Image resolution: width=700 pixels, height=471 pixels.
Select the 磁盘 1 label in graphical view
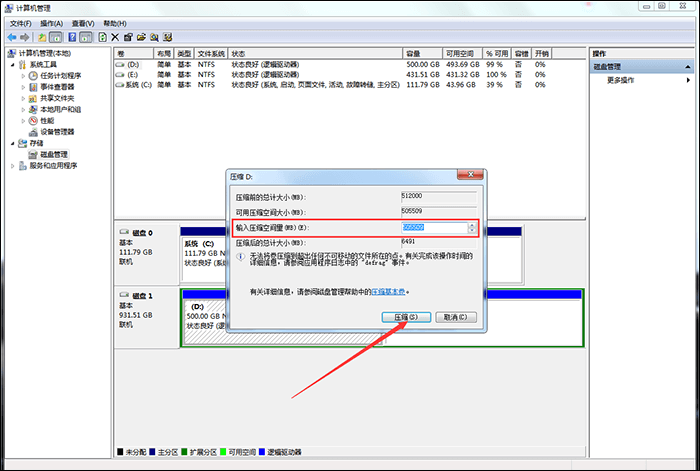click(x=142, y=296)
